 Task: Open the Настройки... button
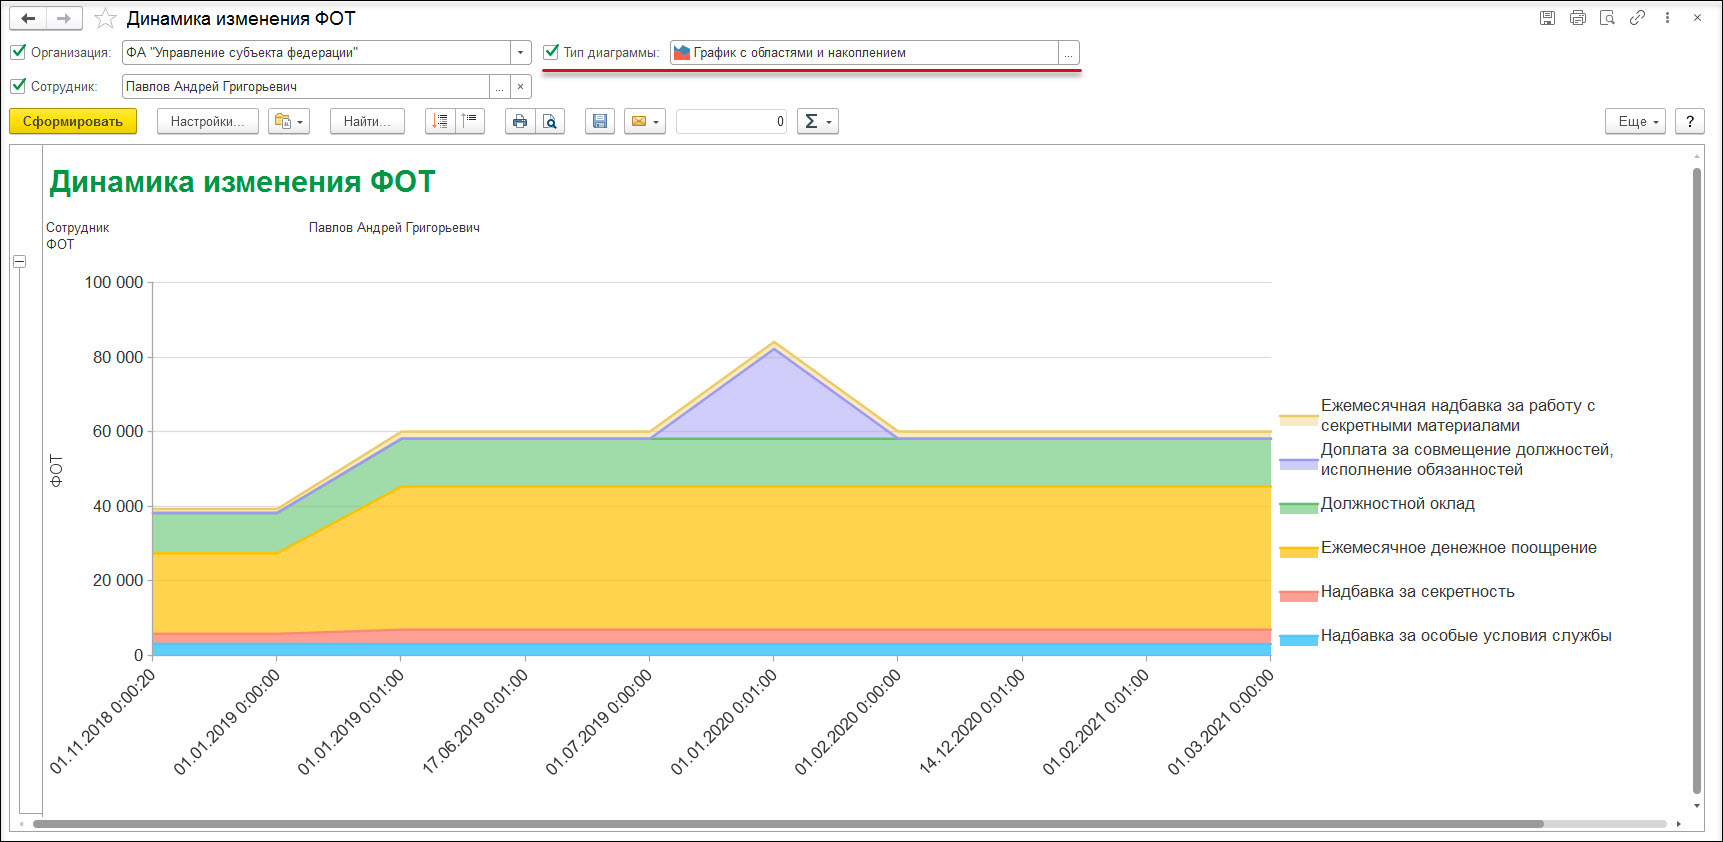(x=207, y=121)
